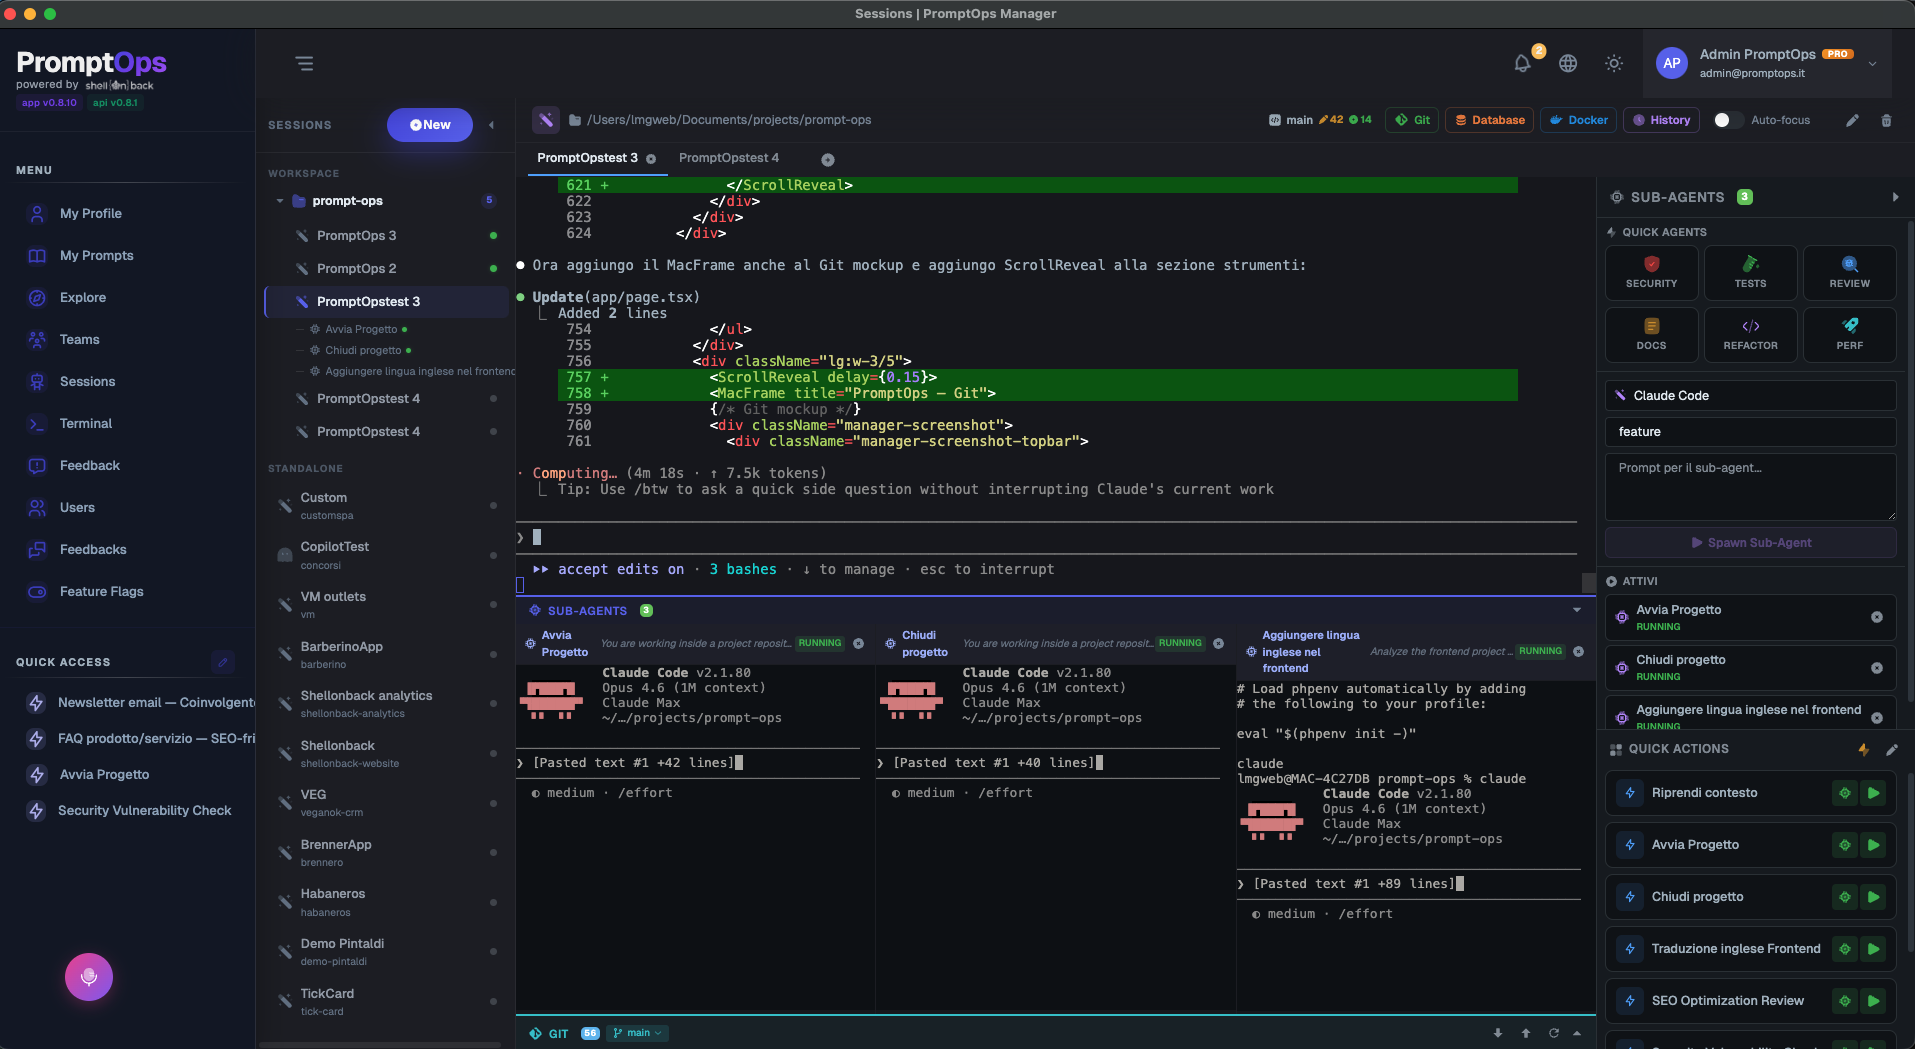The width and height of the screenshot is (1915, 1049).
Task: Select the Docs quick agent
Action: (1650, 334)
